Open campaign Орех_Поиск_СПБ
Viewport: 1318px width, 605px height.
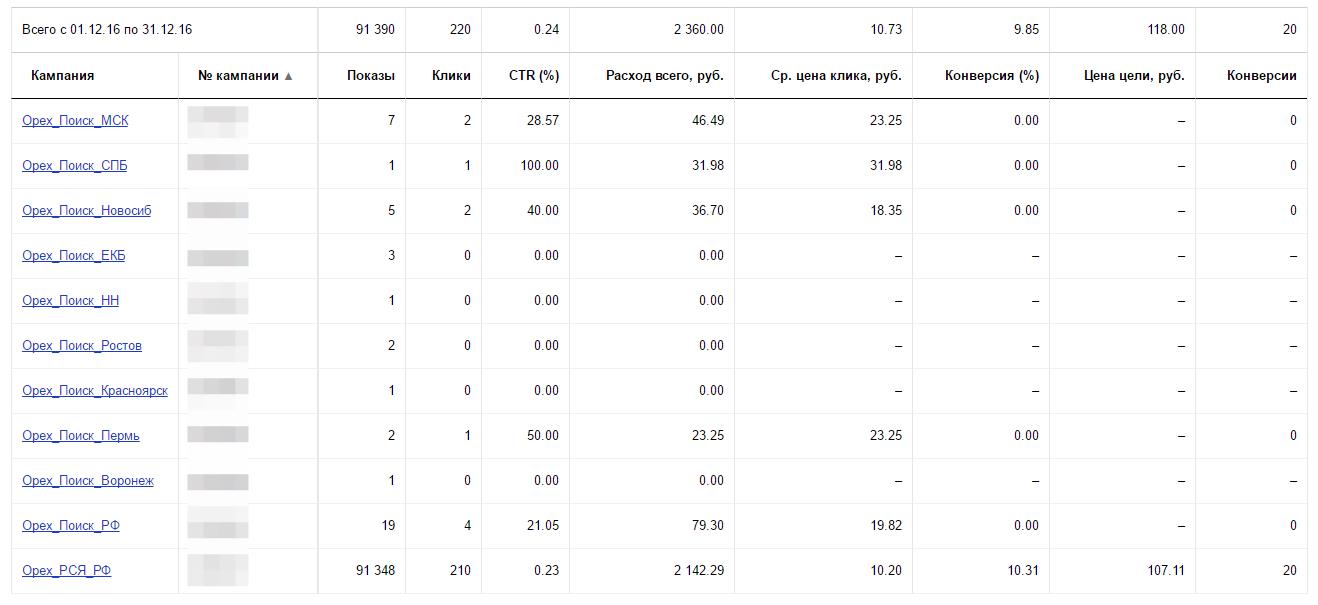(74, 166)
